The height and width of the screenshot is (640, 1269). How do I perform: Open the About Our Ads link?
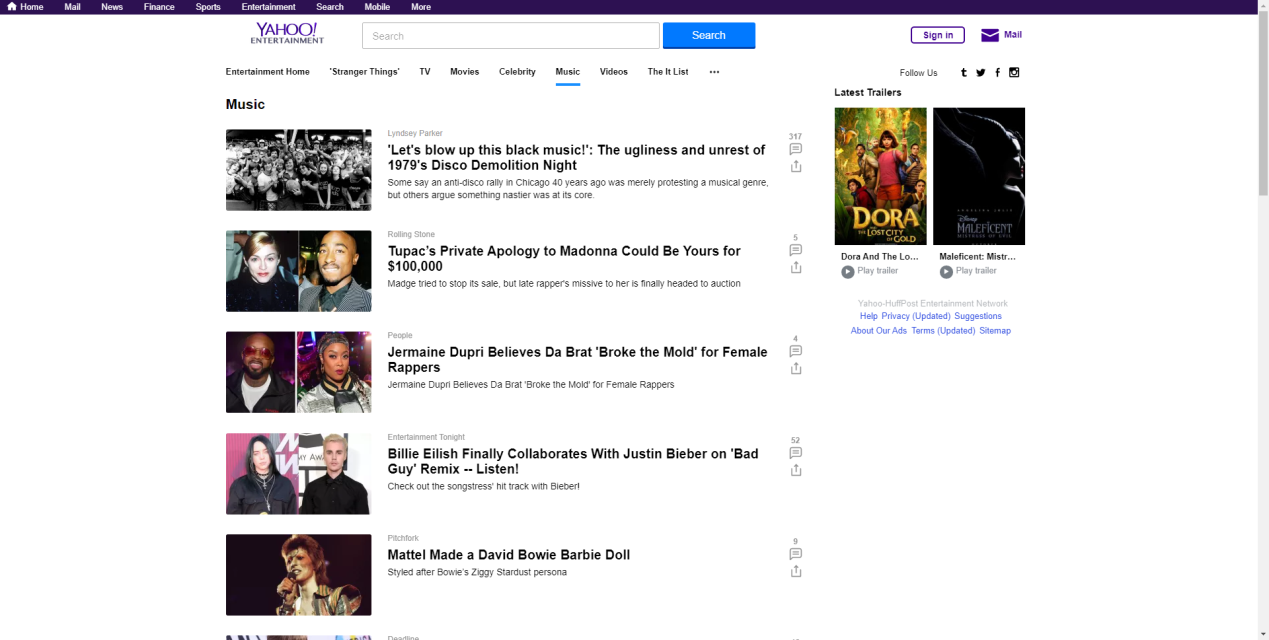[x=879, y=330]
